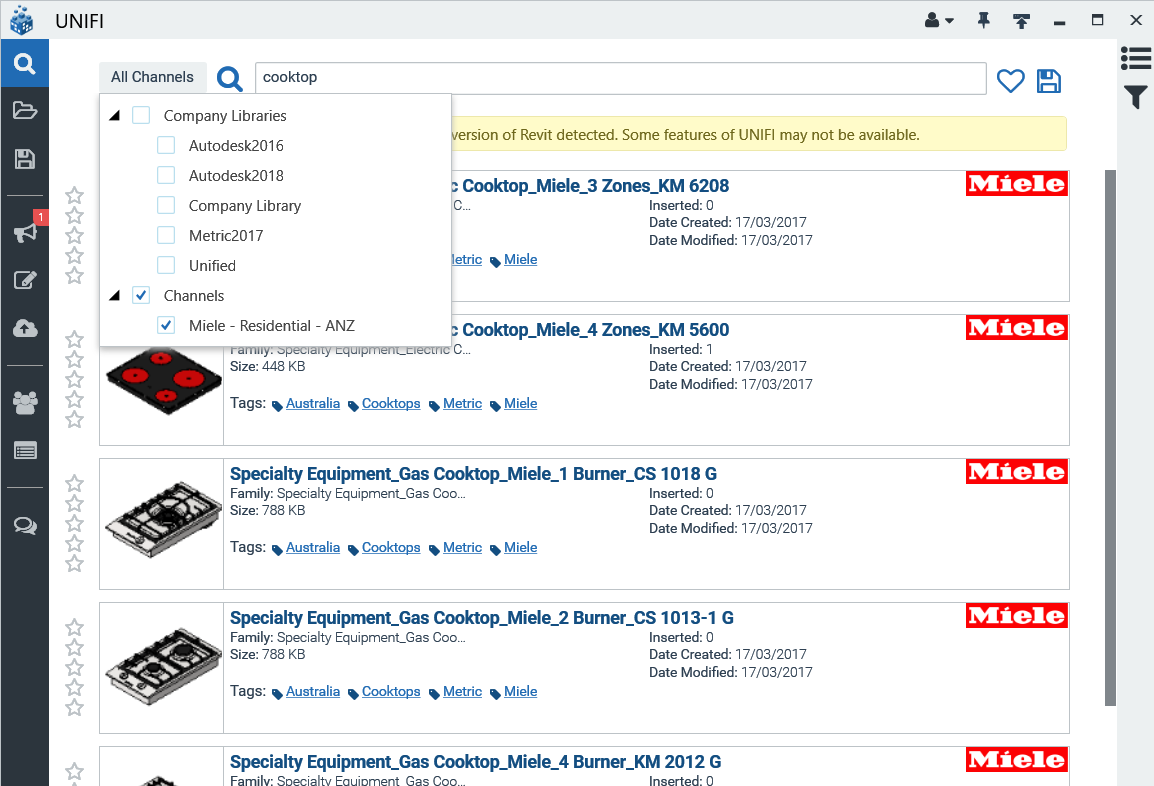Open the user account menu
1154x786 pixels.
(938, 21)
